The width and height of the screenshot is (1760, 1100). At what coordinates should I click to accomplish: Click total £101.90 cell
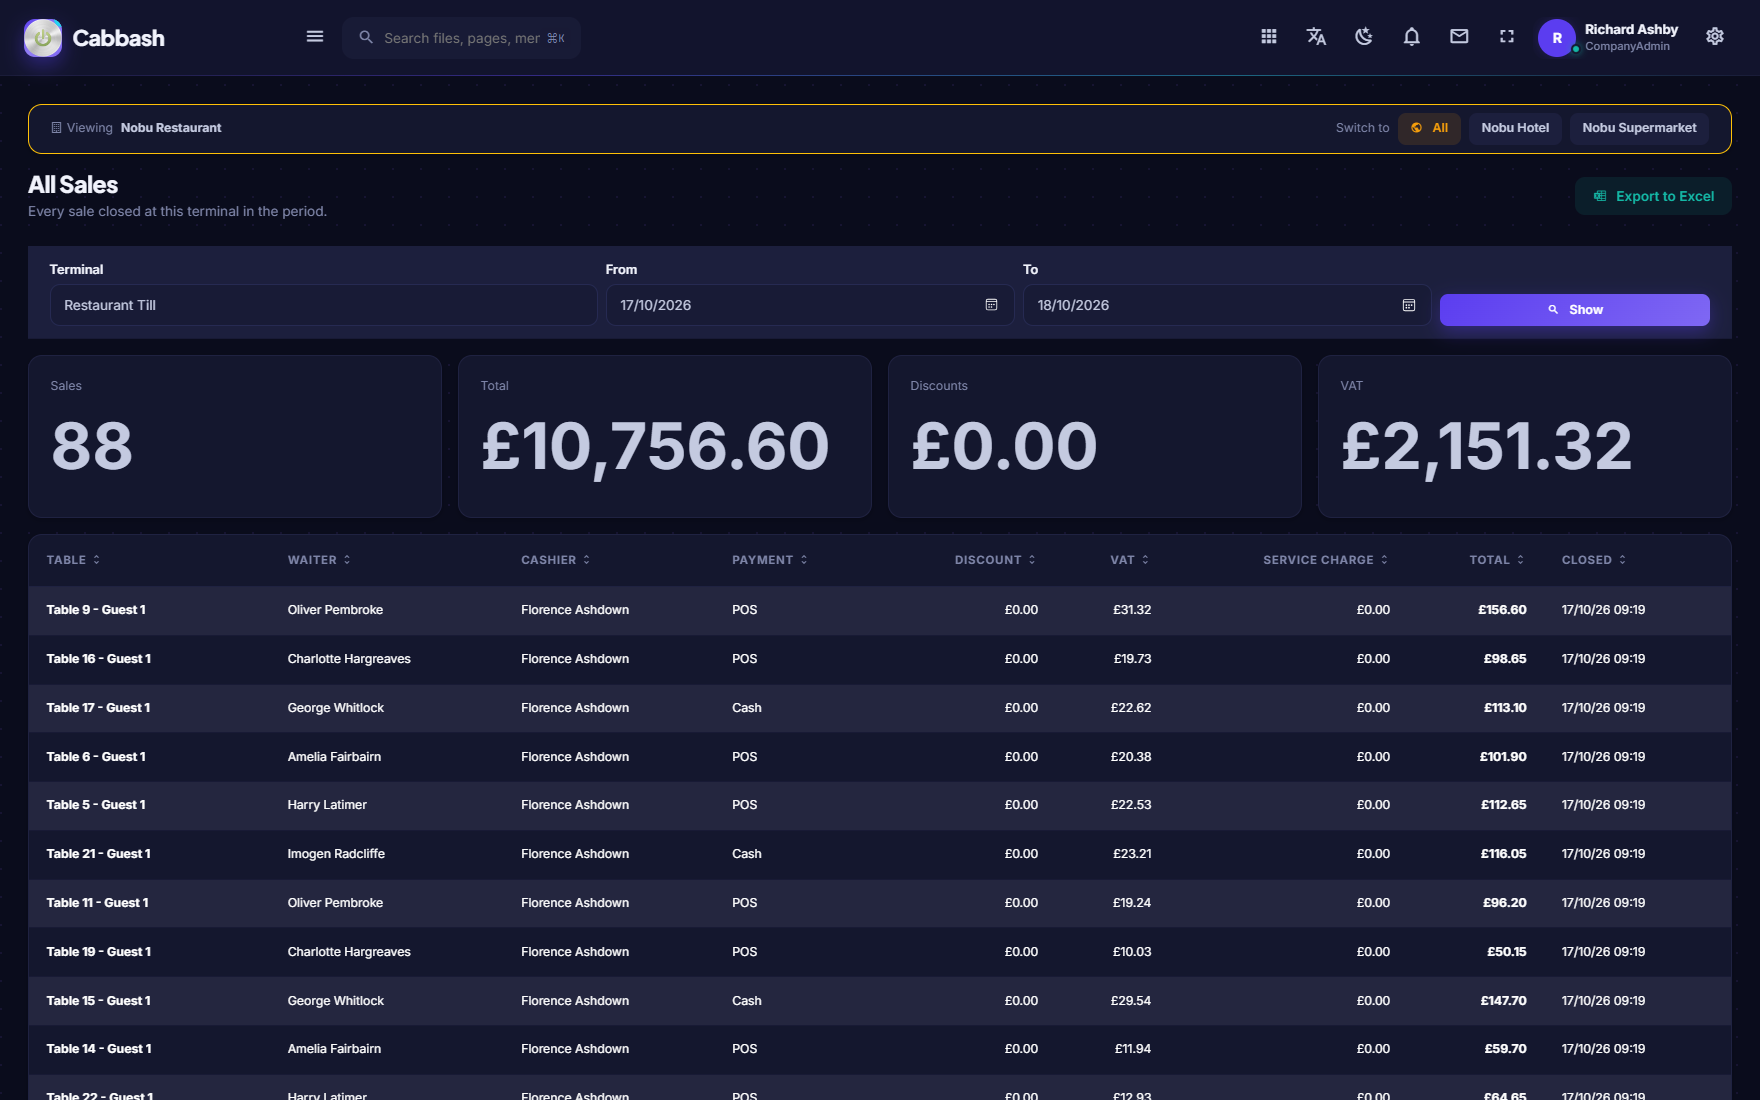[x=1503, y=757]
